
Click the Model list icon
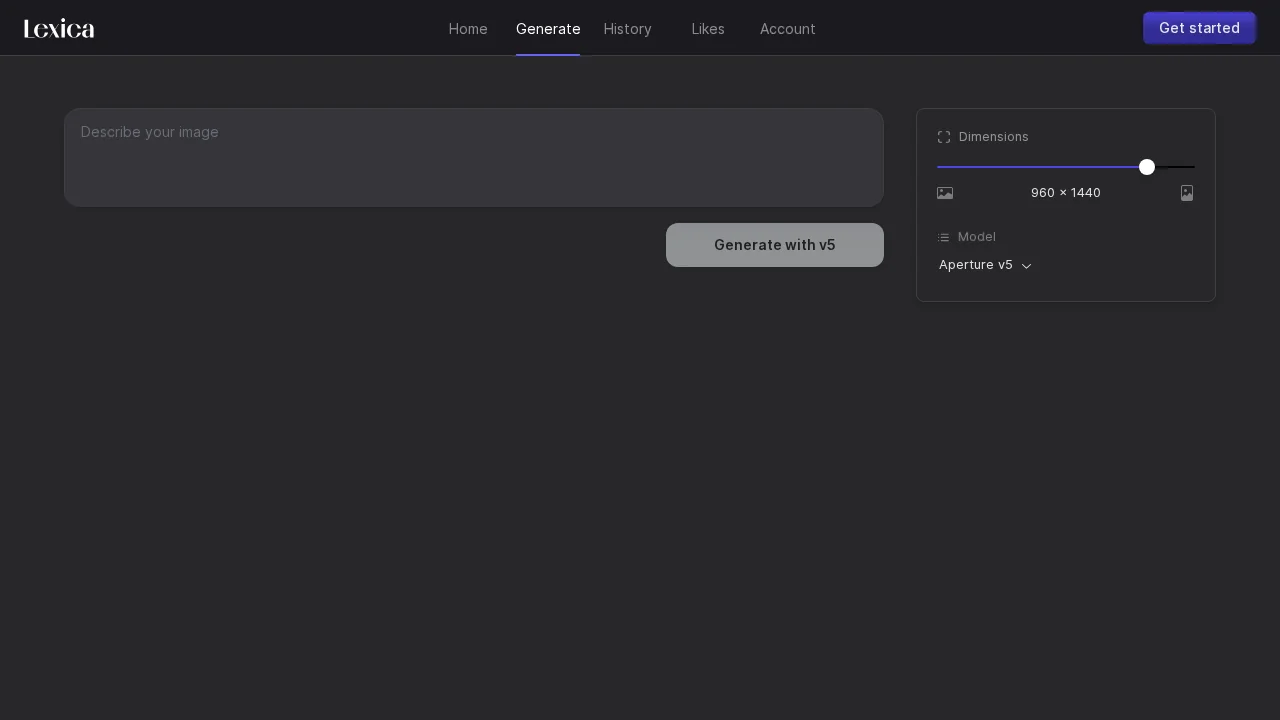tap(944, 237)
